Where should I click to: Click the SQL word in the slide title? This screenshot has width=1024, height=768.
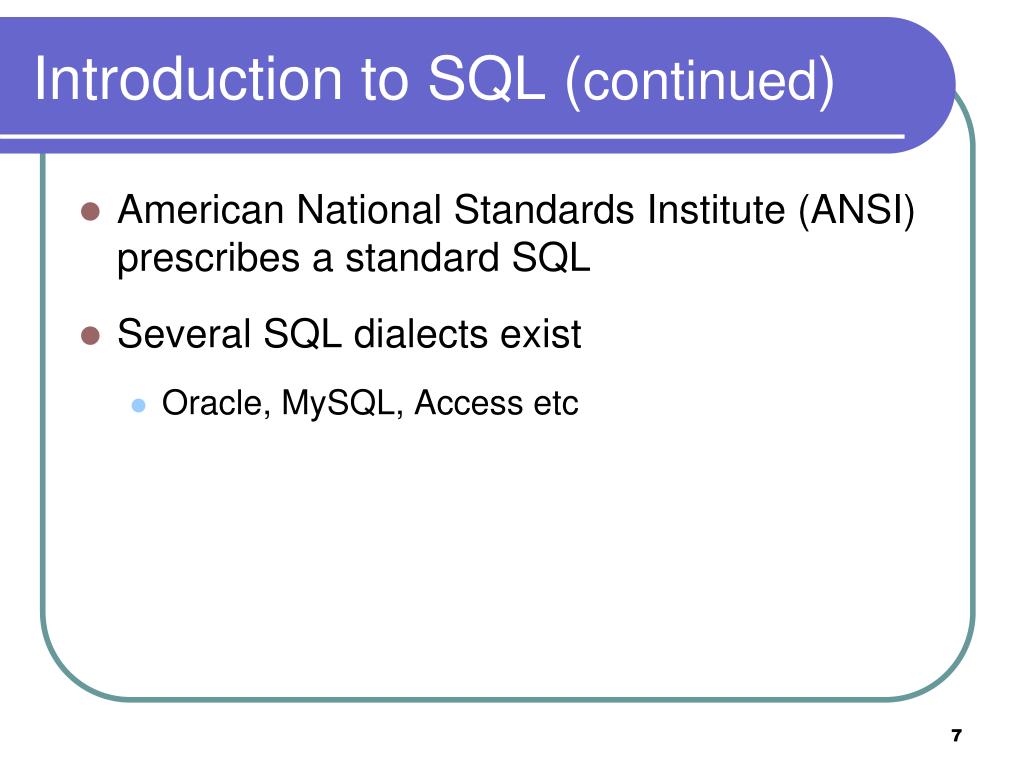pyautogui.click(x=486, y=78)
